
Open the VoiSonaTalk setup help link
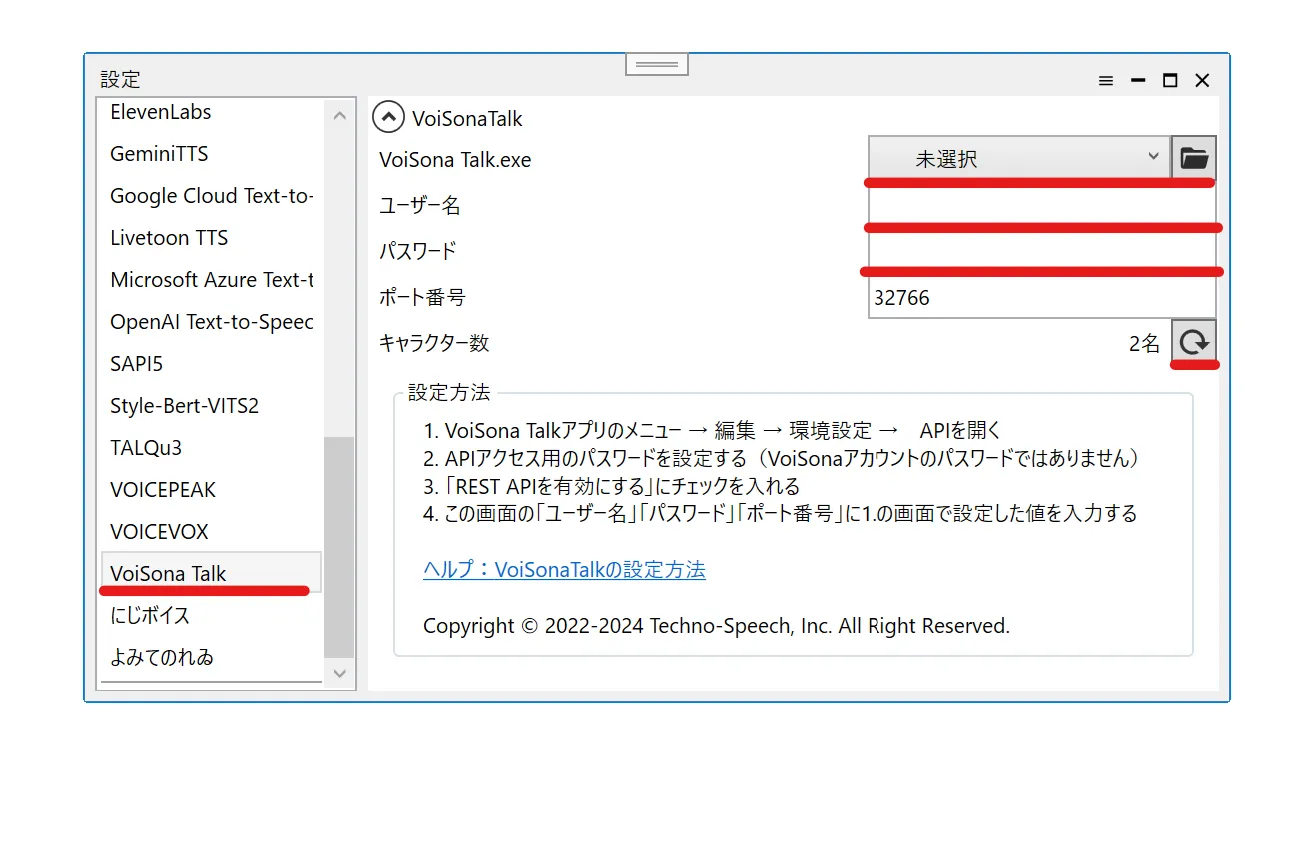coord(564,570)
